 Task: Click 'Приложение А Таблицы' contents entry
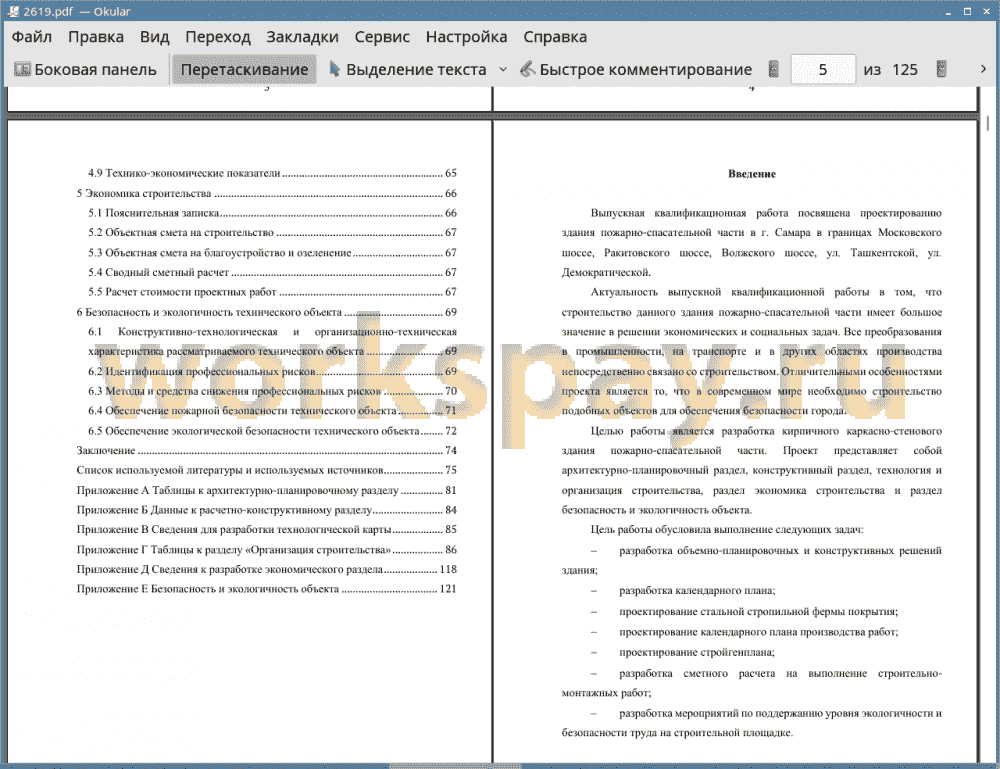tap(267, 490)
